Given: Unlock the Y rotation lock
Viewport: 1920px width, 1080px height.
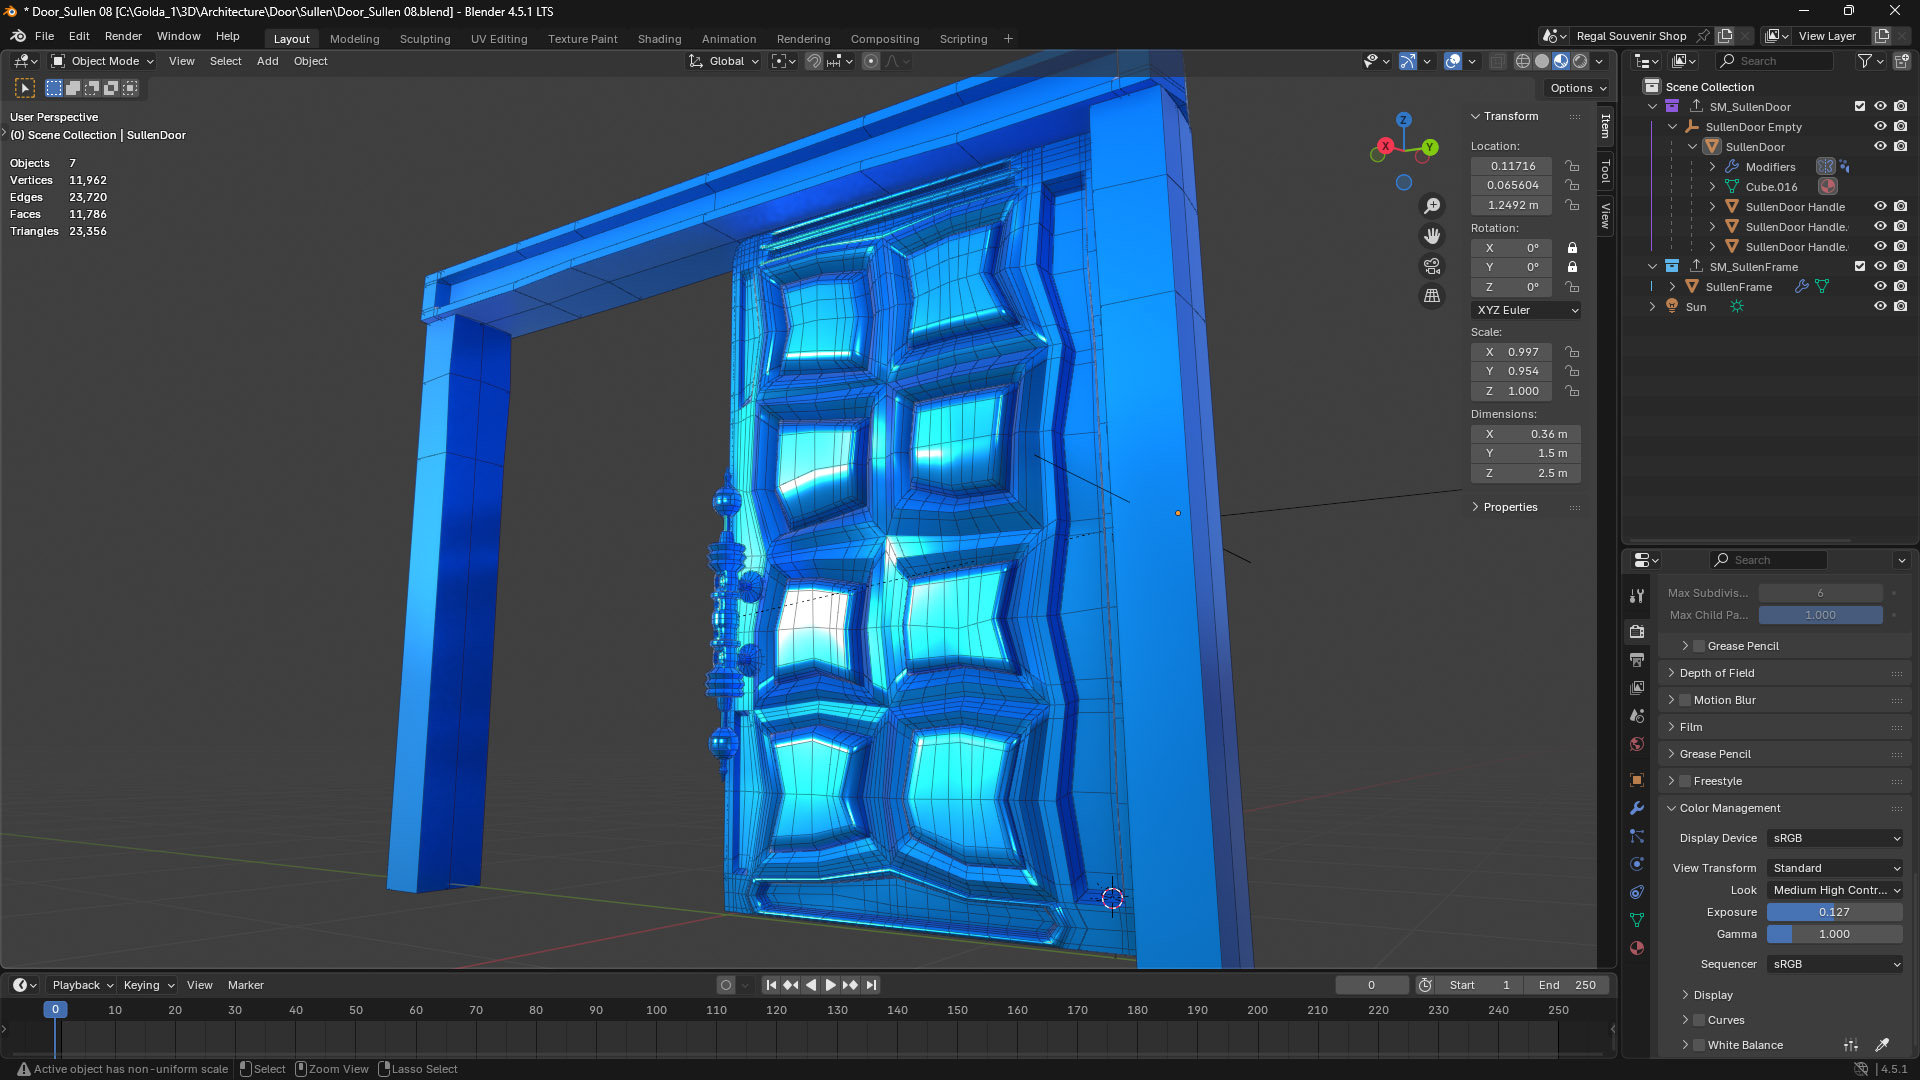Looking at the screenshot, I should coord(1572,267).
